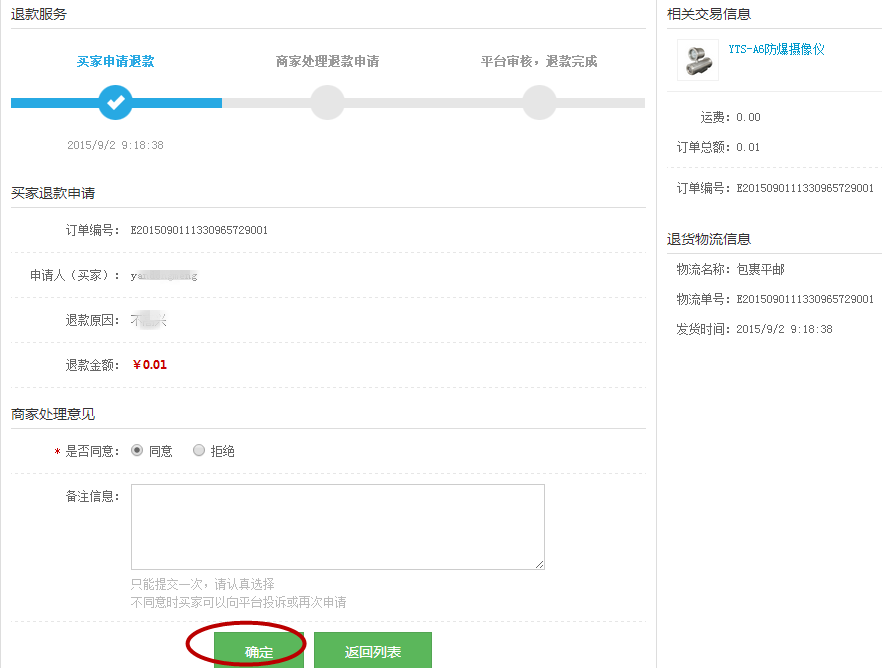This screenshot has height=668, width=882.
Task: Click the 物流单号 tracking number value
Action: [805, 299]
